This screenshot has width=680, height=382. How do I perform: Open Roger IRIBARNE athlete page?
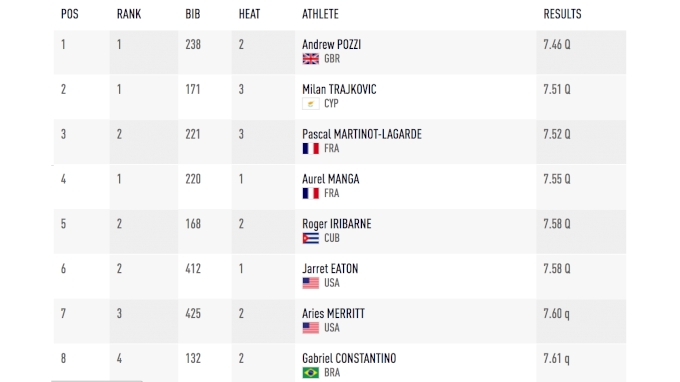pyautogui.click(x=337, y=224)
